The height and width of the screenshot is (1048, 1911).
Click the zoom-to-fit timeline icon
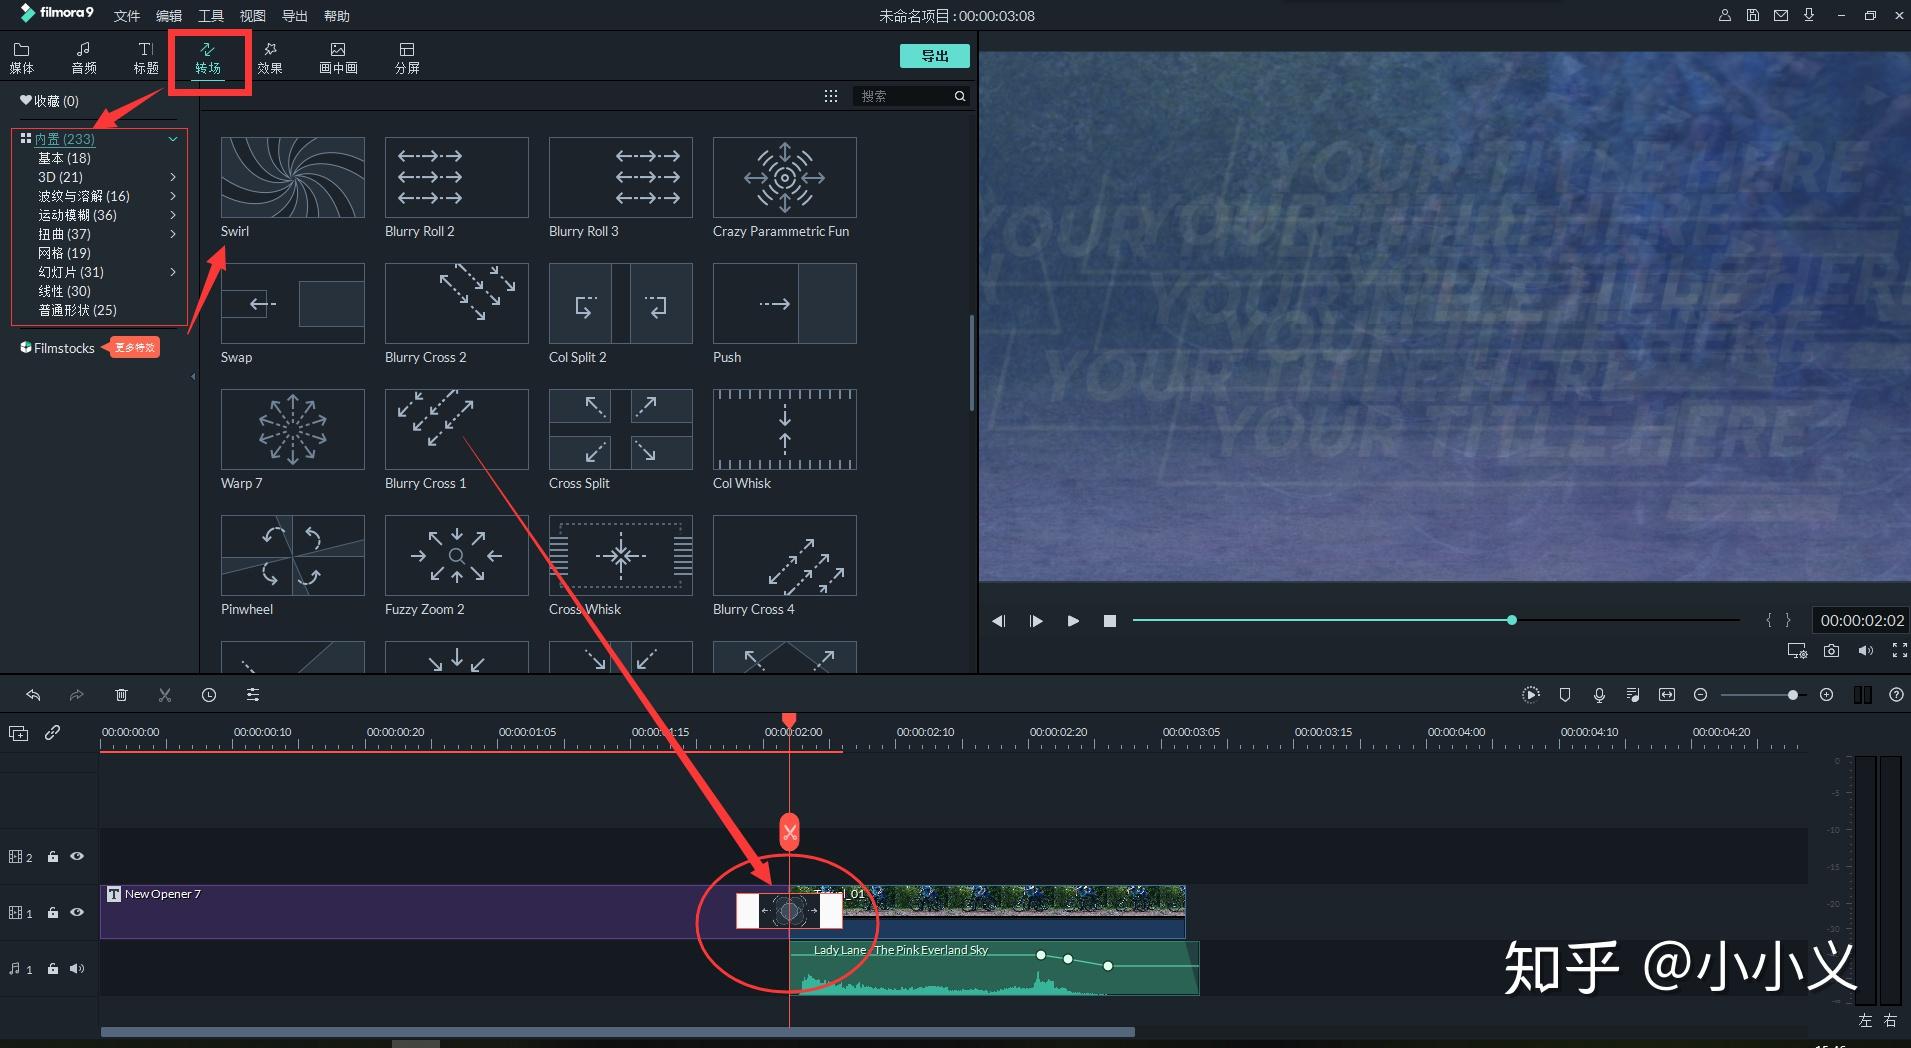1667,694
